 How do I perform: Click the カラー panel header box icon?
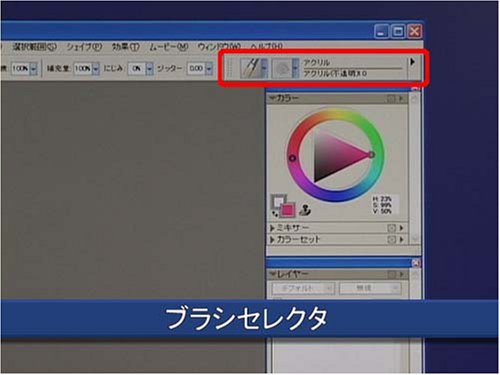(x=391, y=99)
